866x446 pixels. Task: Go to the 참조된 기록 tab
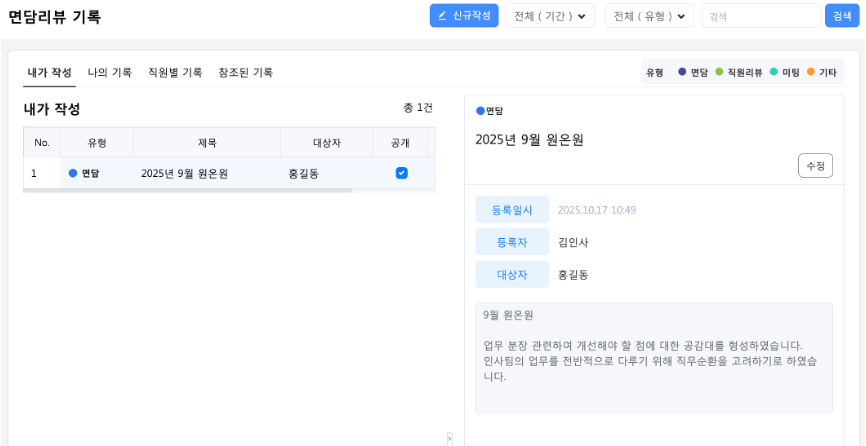coord(245,73)
